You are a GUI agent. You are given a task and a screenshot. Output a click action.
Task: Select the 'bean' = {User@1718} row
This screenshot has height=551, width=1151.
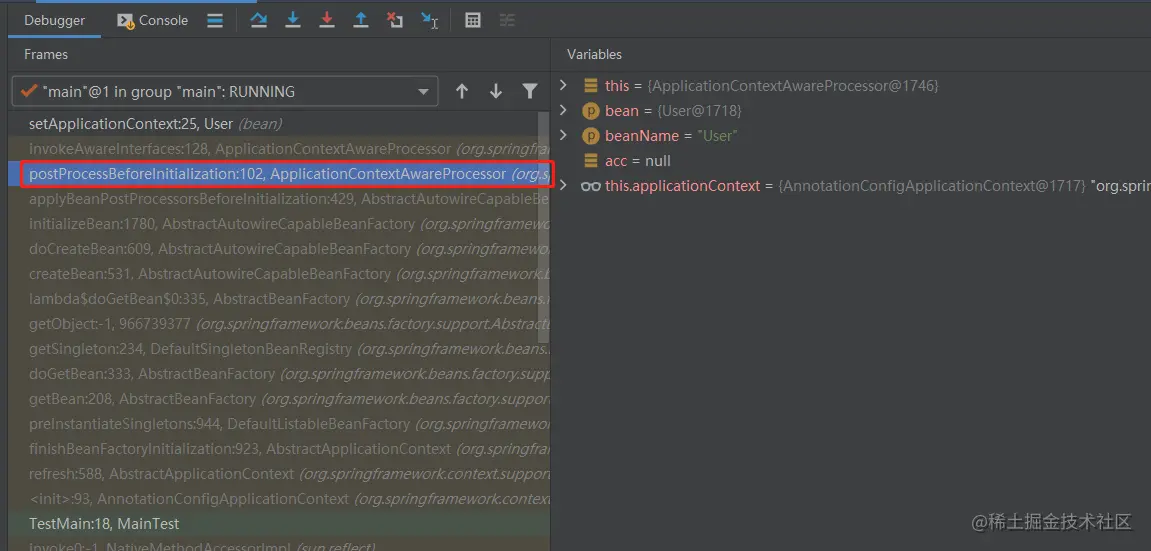(x=851, y=111)
